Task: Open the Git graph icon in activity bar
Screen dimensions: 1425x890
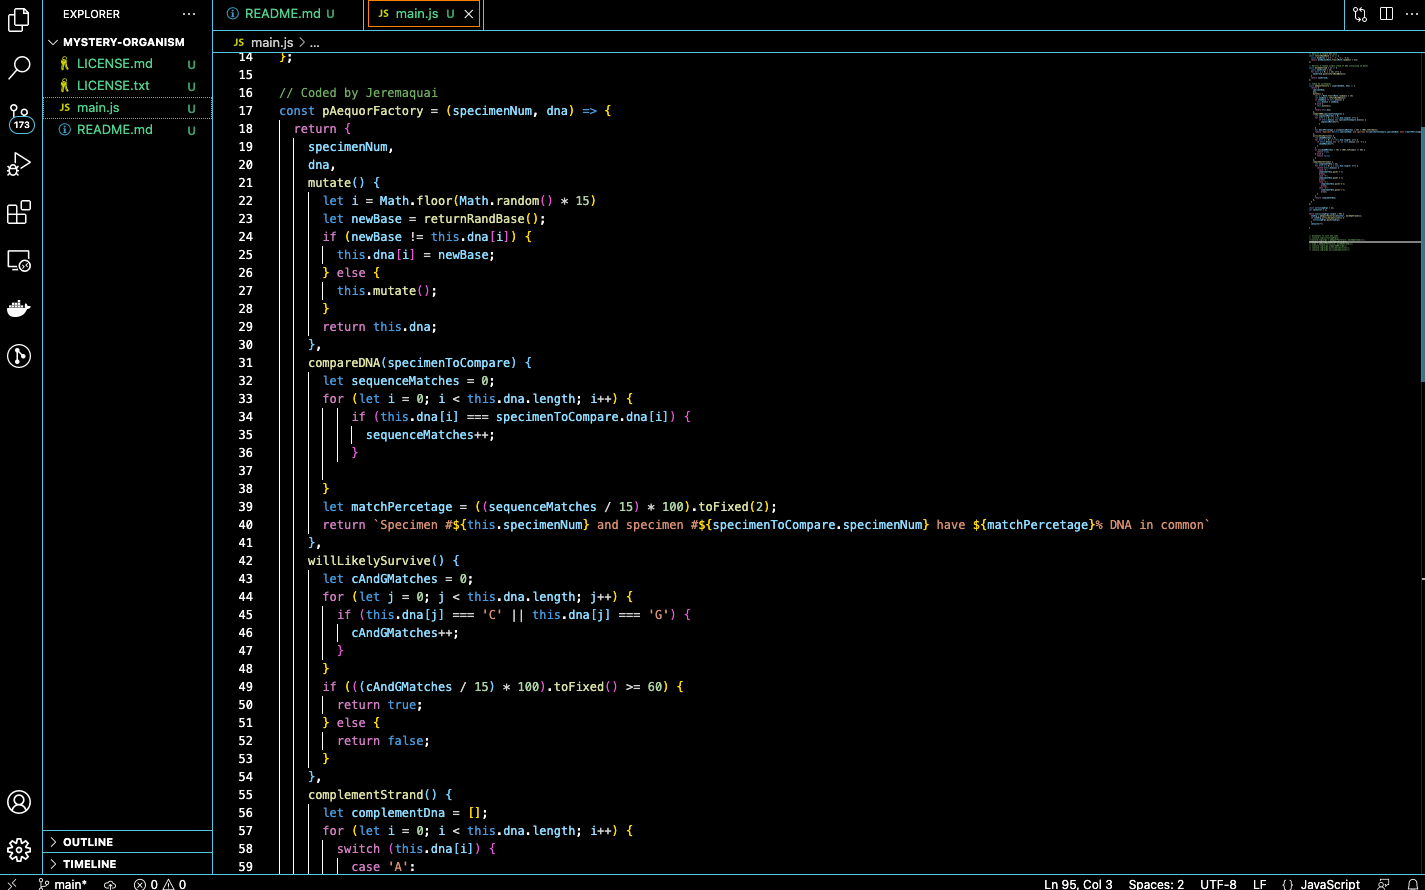Action: point(19,355)
